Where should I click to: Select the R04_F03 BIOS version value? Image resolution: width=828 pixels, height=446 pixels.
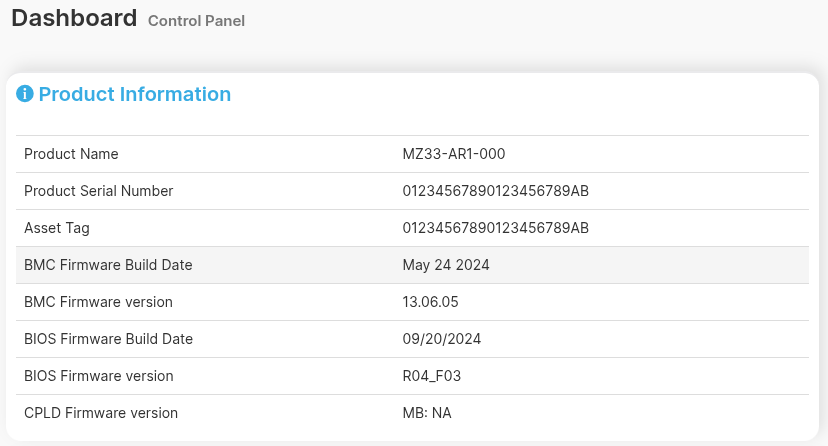[x=431, y=376]
